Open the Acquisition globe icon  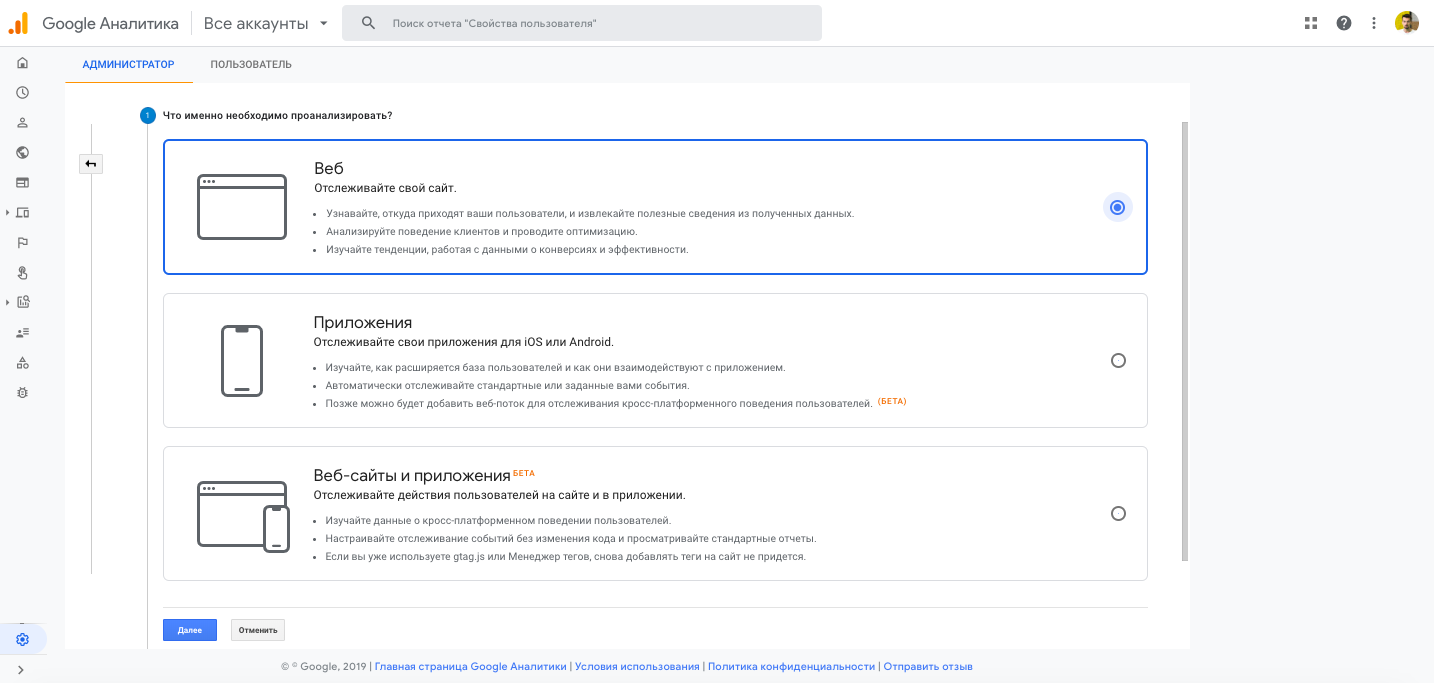pos(22,153)
